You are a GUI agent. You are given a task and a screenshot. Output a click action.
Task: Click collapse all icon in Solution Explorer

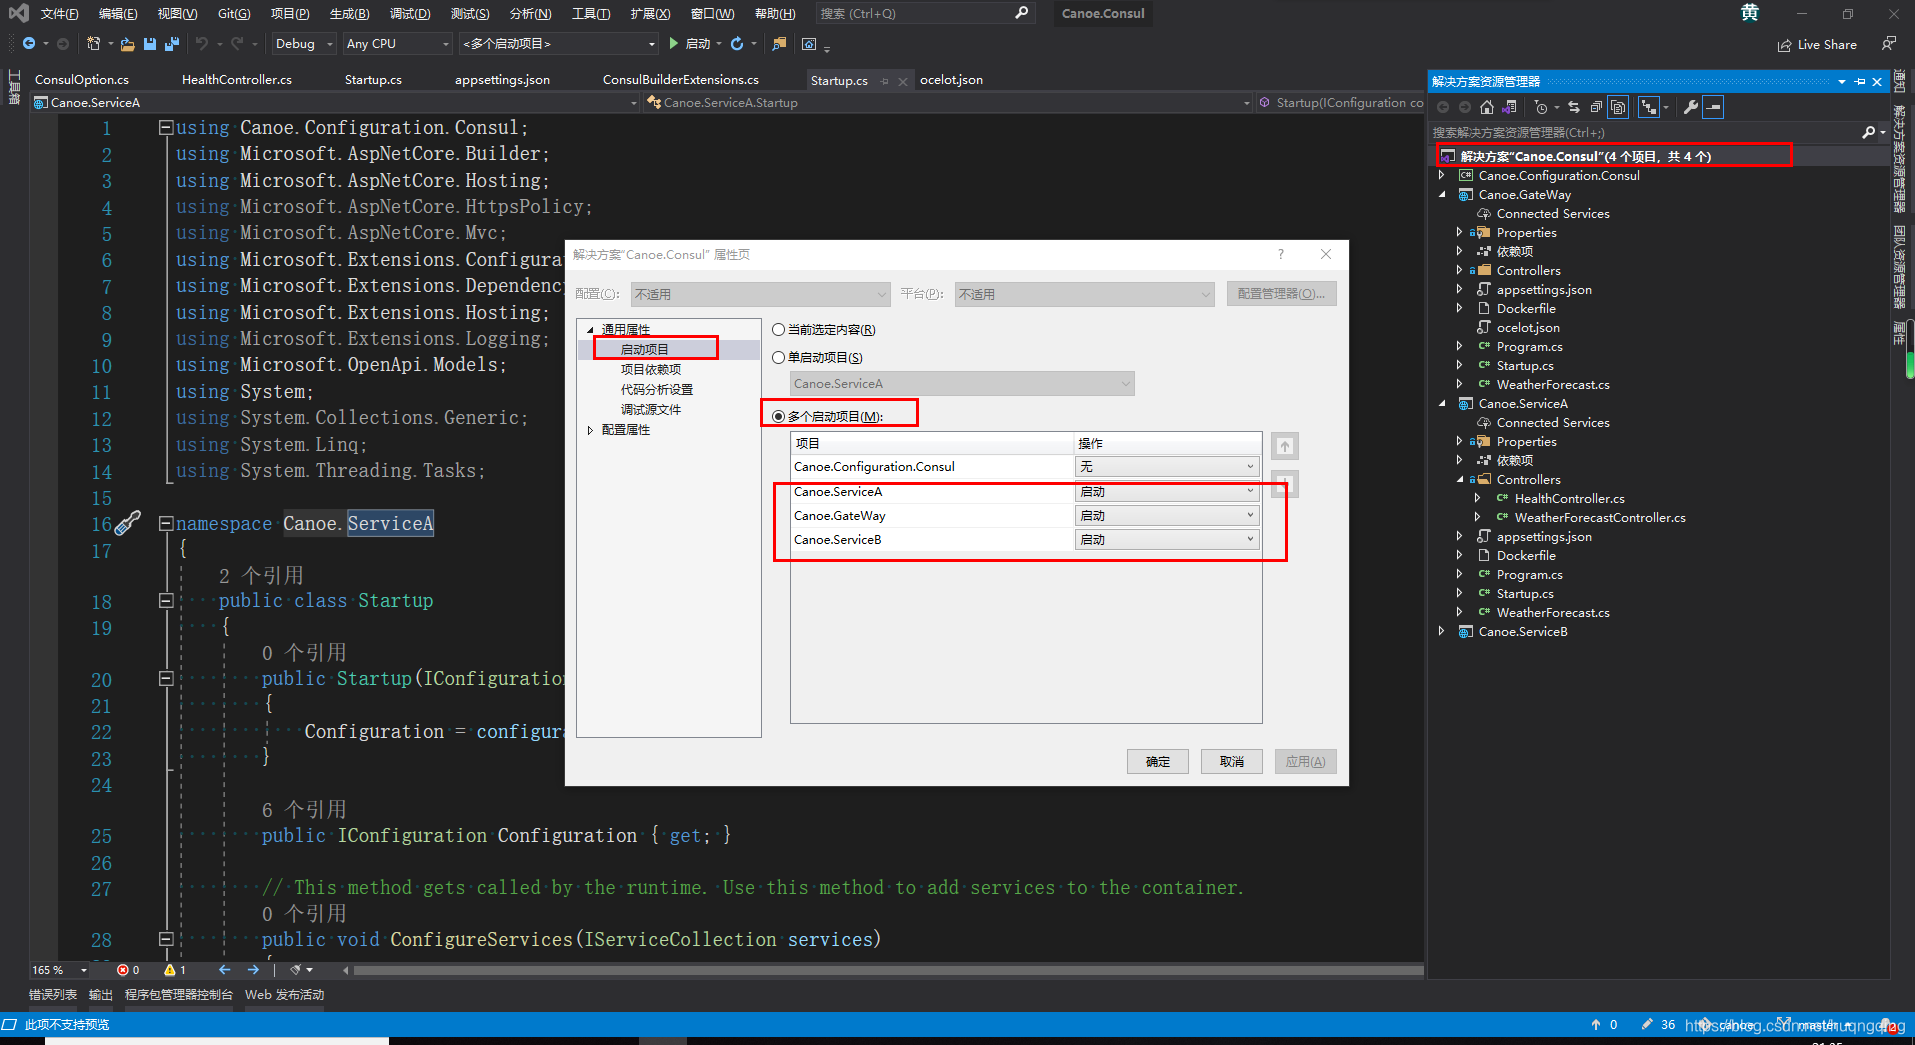click(x=1596, y=107)
